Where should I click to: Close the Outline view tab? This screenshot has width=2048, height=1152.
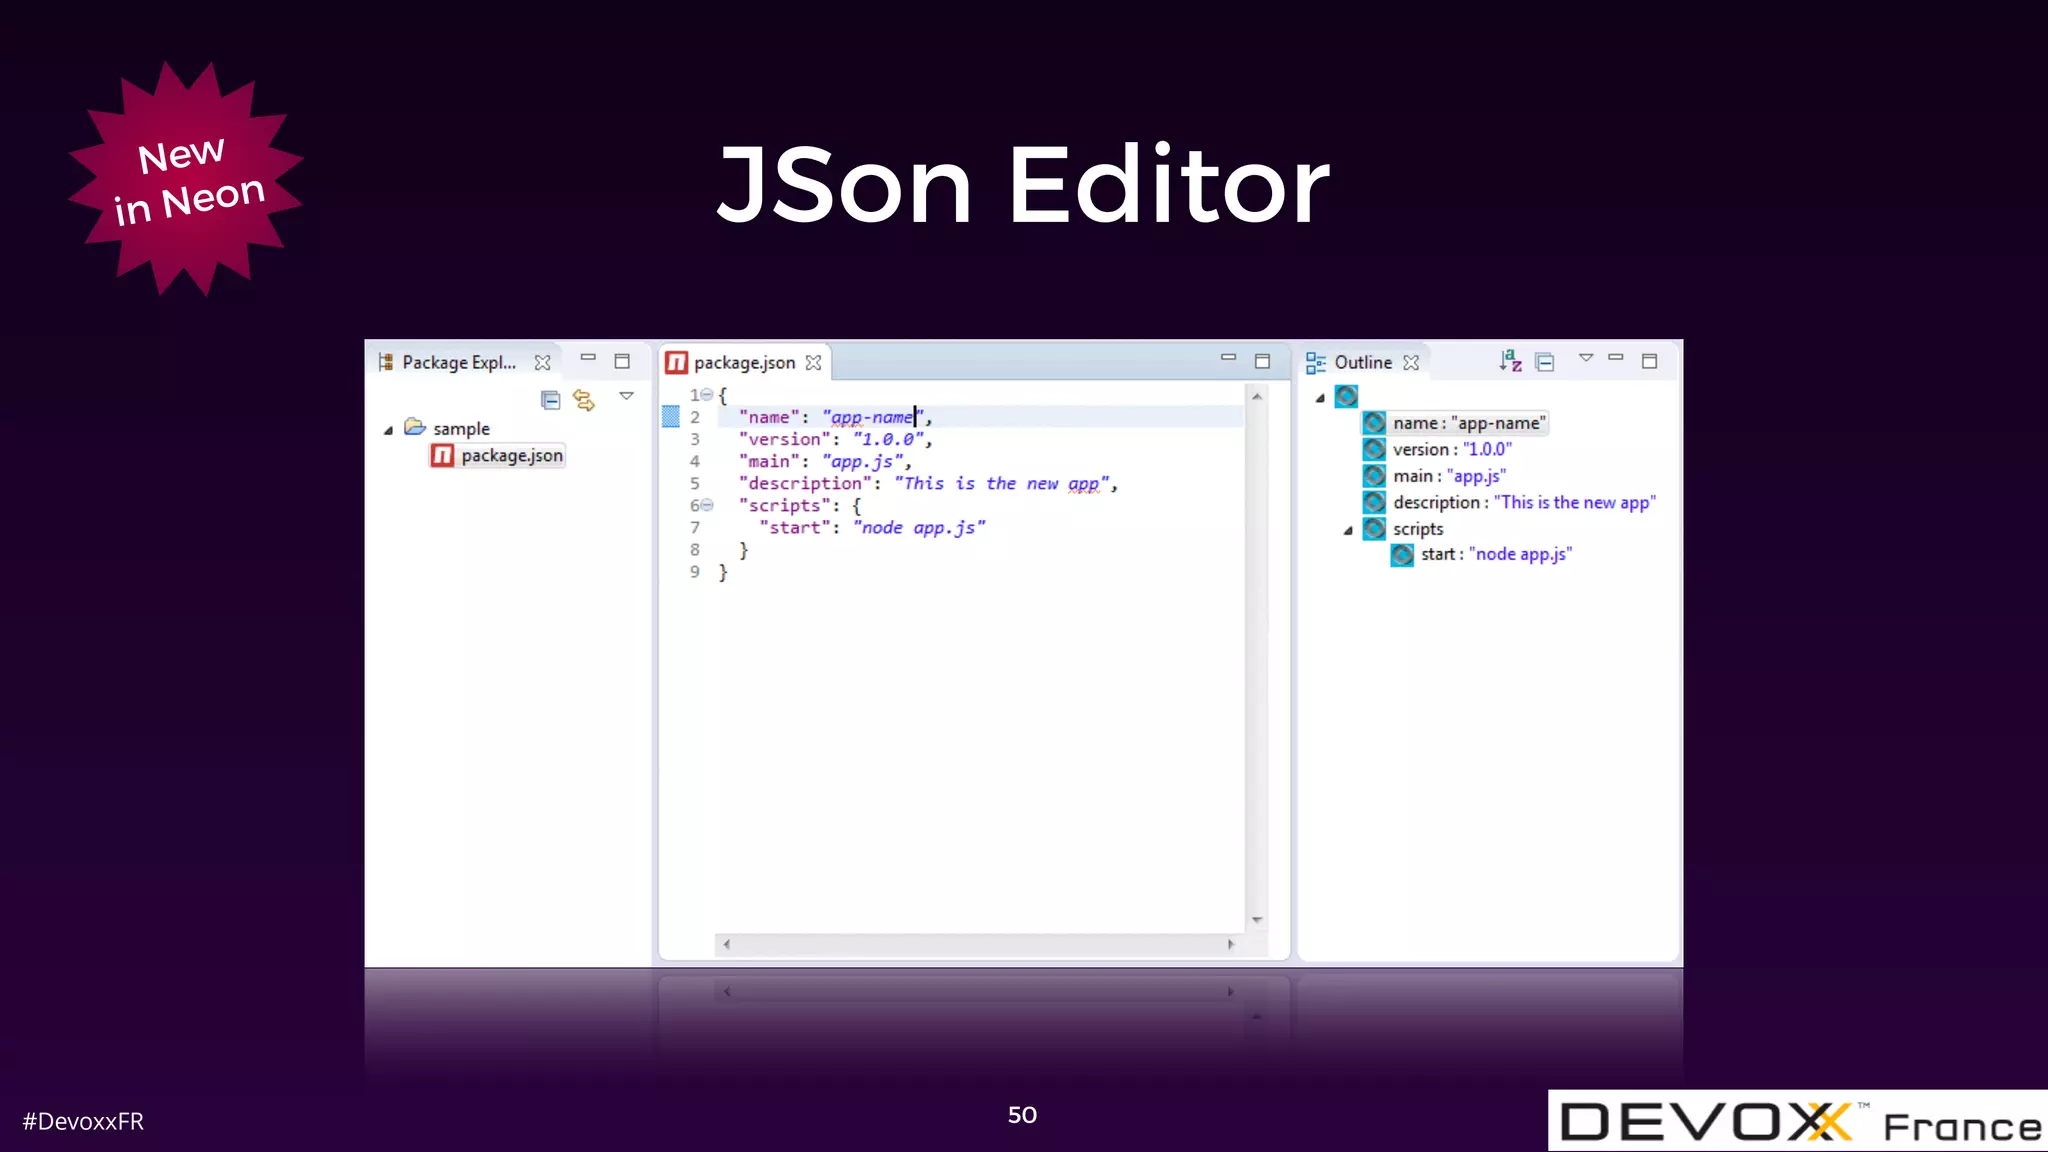[x=1411, y=362]
